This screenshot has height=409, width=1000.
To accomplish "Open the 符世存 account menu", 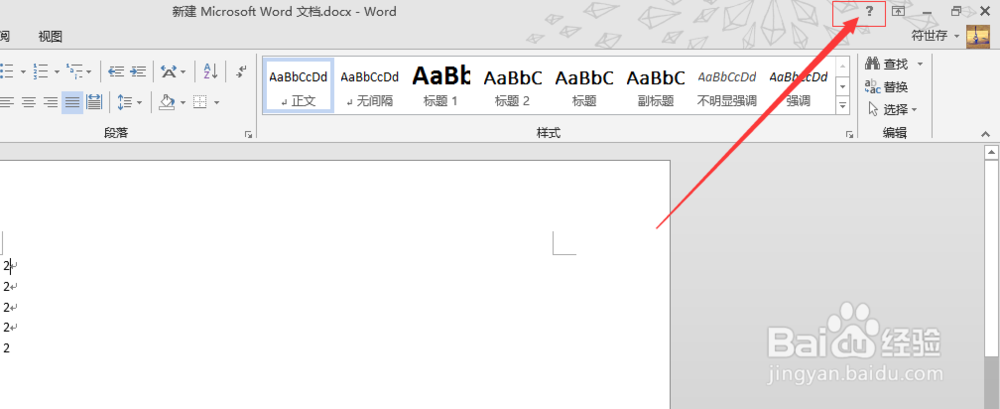I will pyautogui.click(x=935, y=36).
